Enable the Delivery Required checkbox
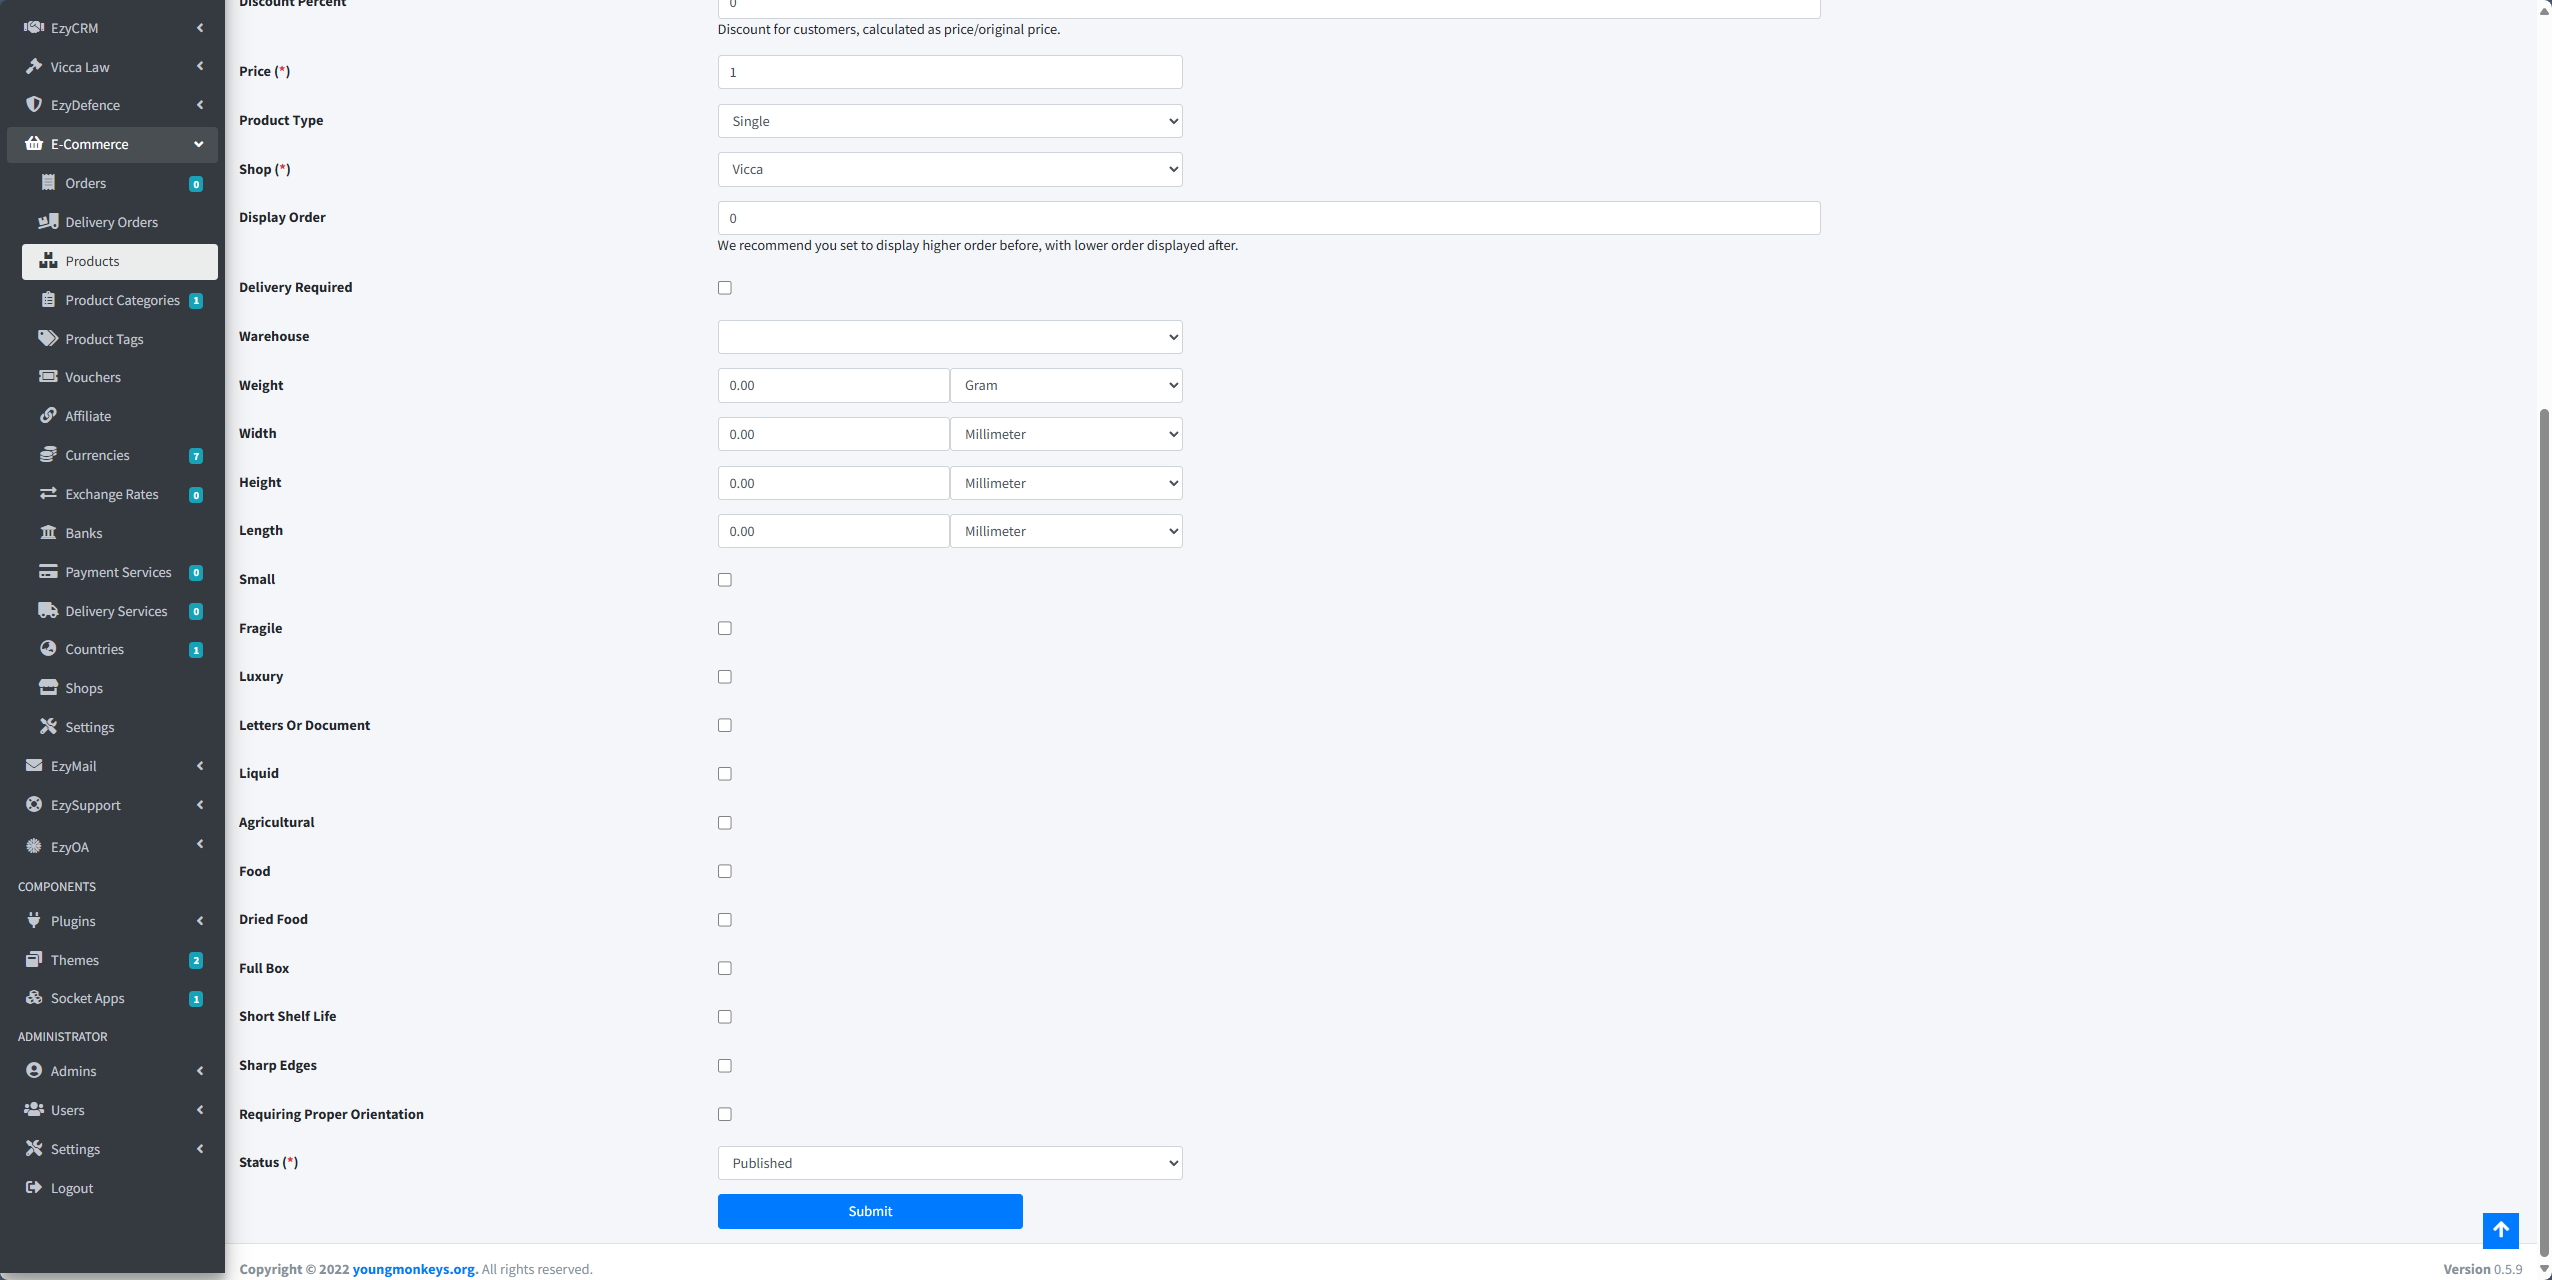The height and width of the screenshot is (1280, 2552). (725, 288)
